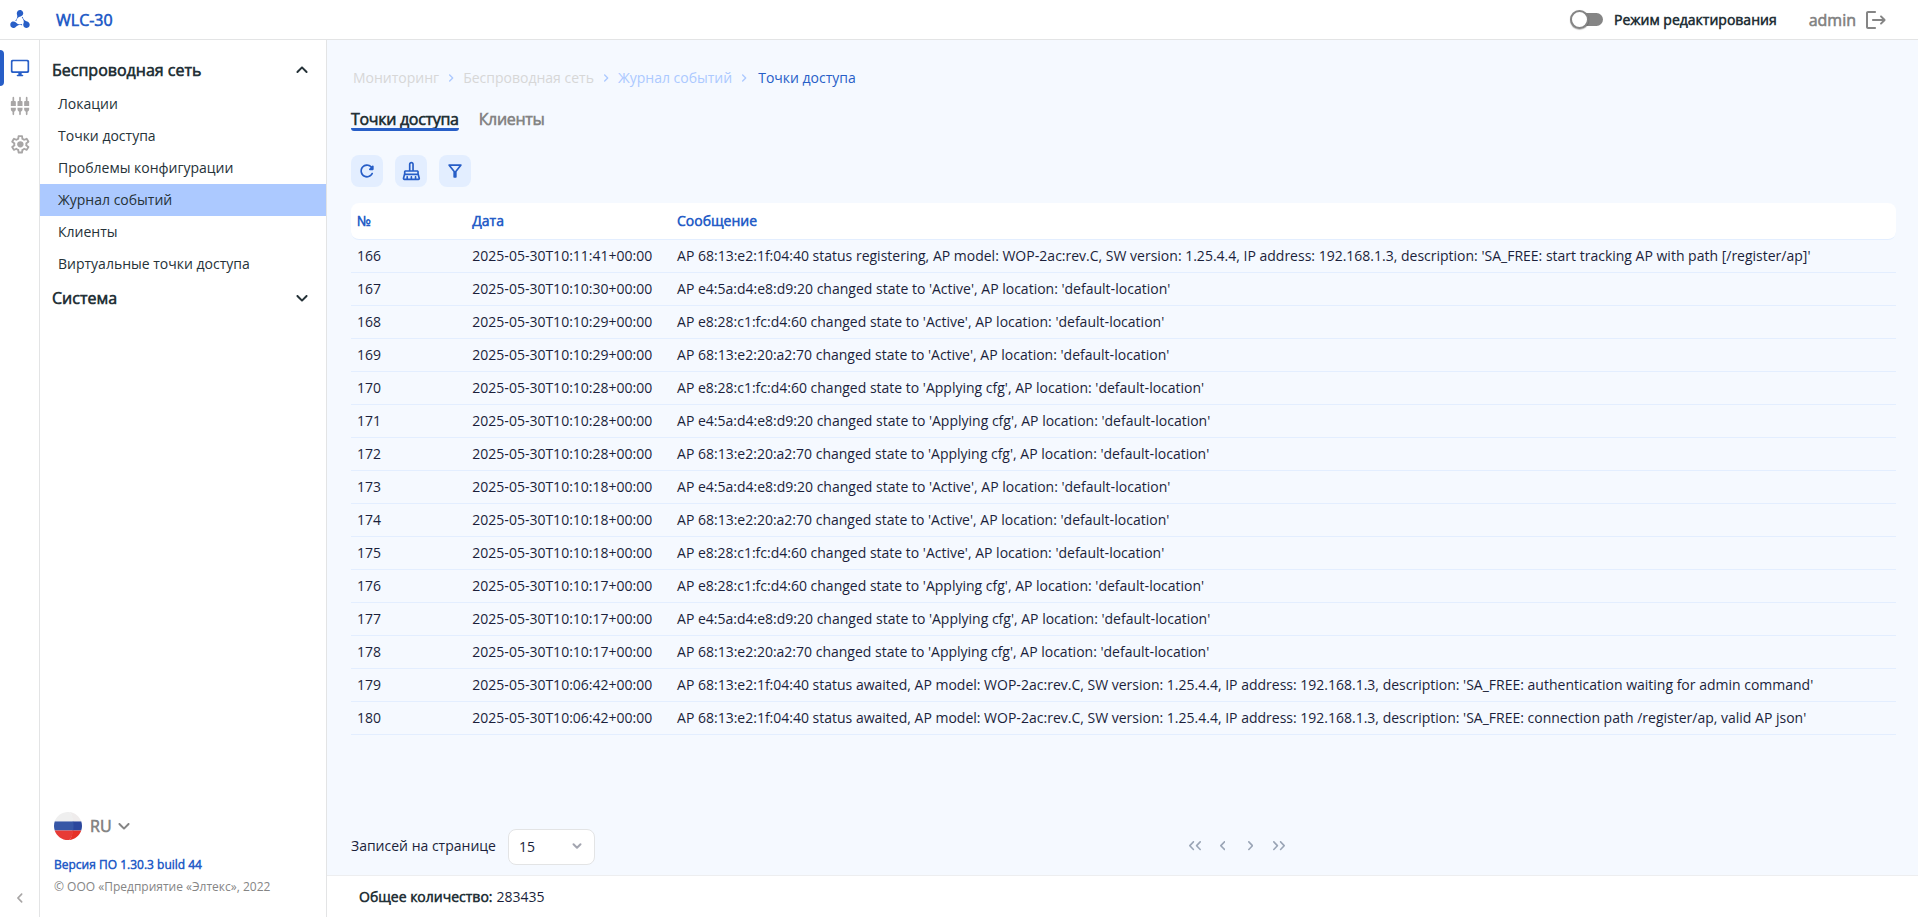1918x917 pixels.
Task: Click the clear log broom icon
Action: [x=411, y=171]
